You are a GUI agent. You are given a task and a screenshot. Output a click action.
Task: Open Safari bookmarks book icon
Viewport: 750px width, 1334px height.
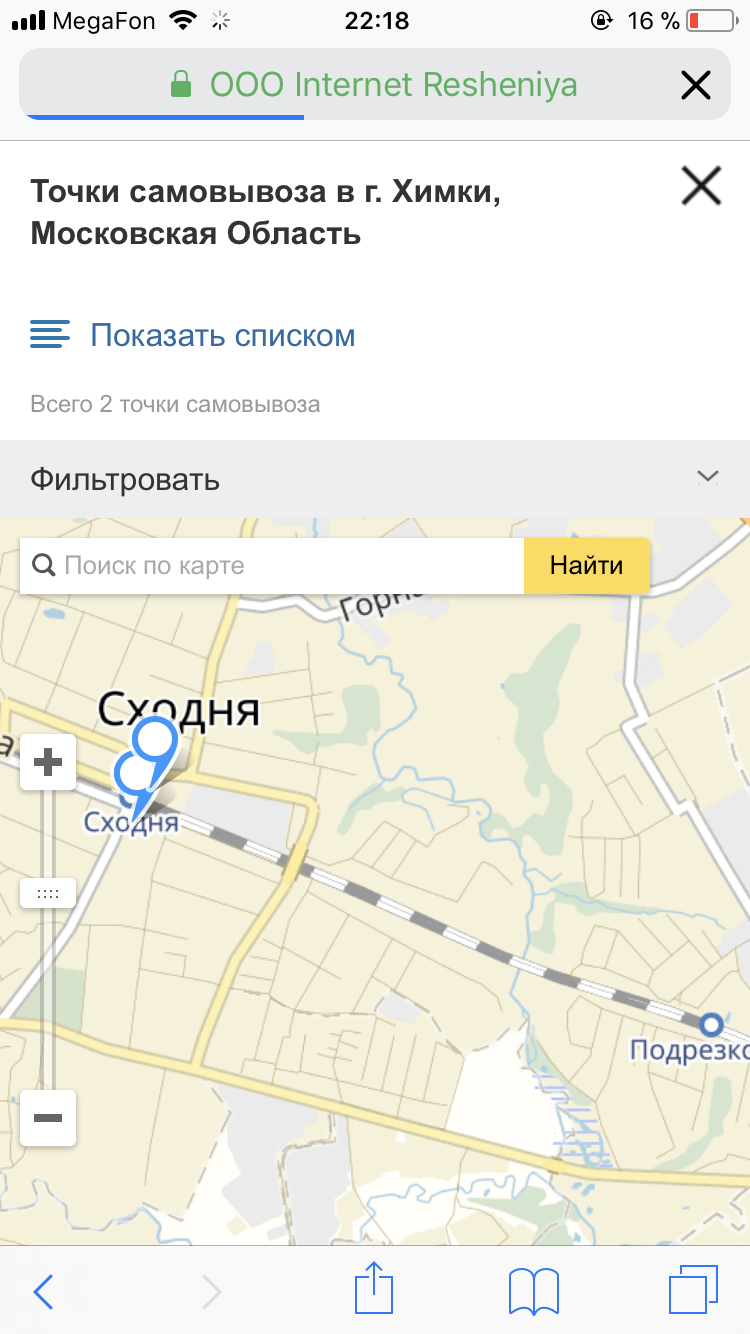[x=534, y=1291]
